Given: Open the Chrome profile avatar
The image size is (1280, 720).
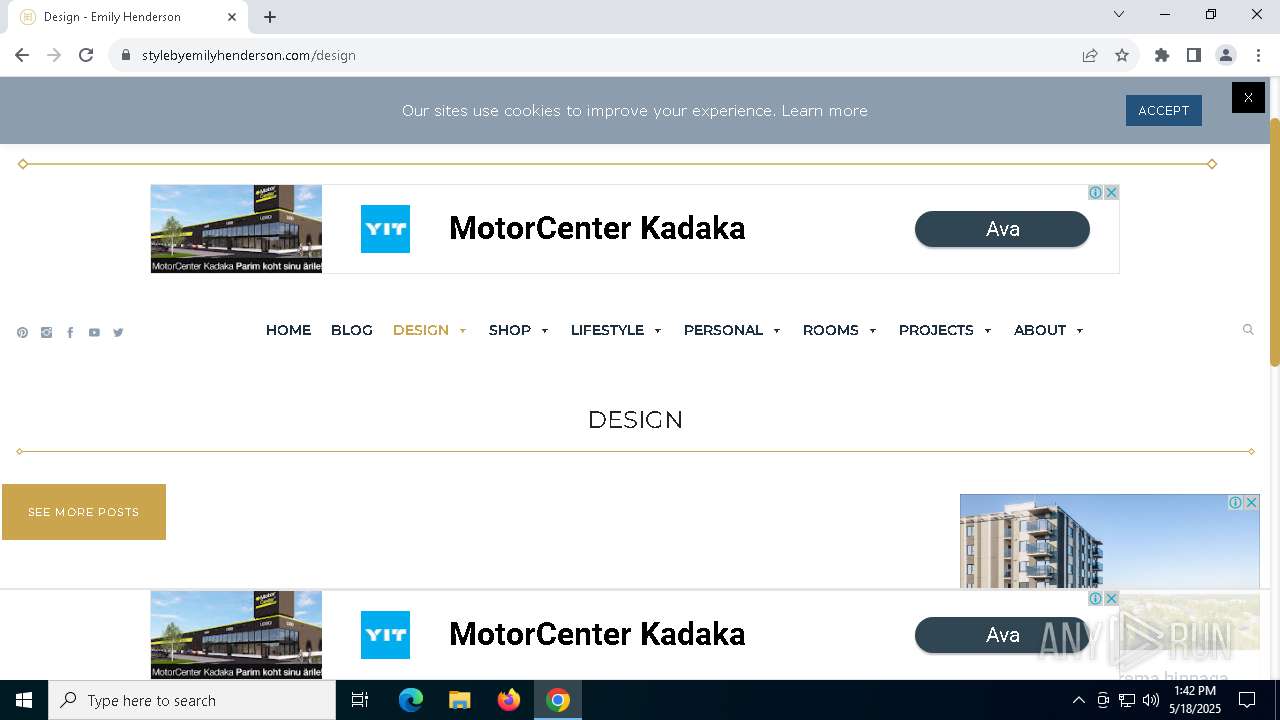Looking at the screenshot, I should [1226, 55].
